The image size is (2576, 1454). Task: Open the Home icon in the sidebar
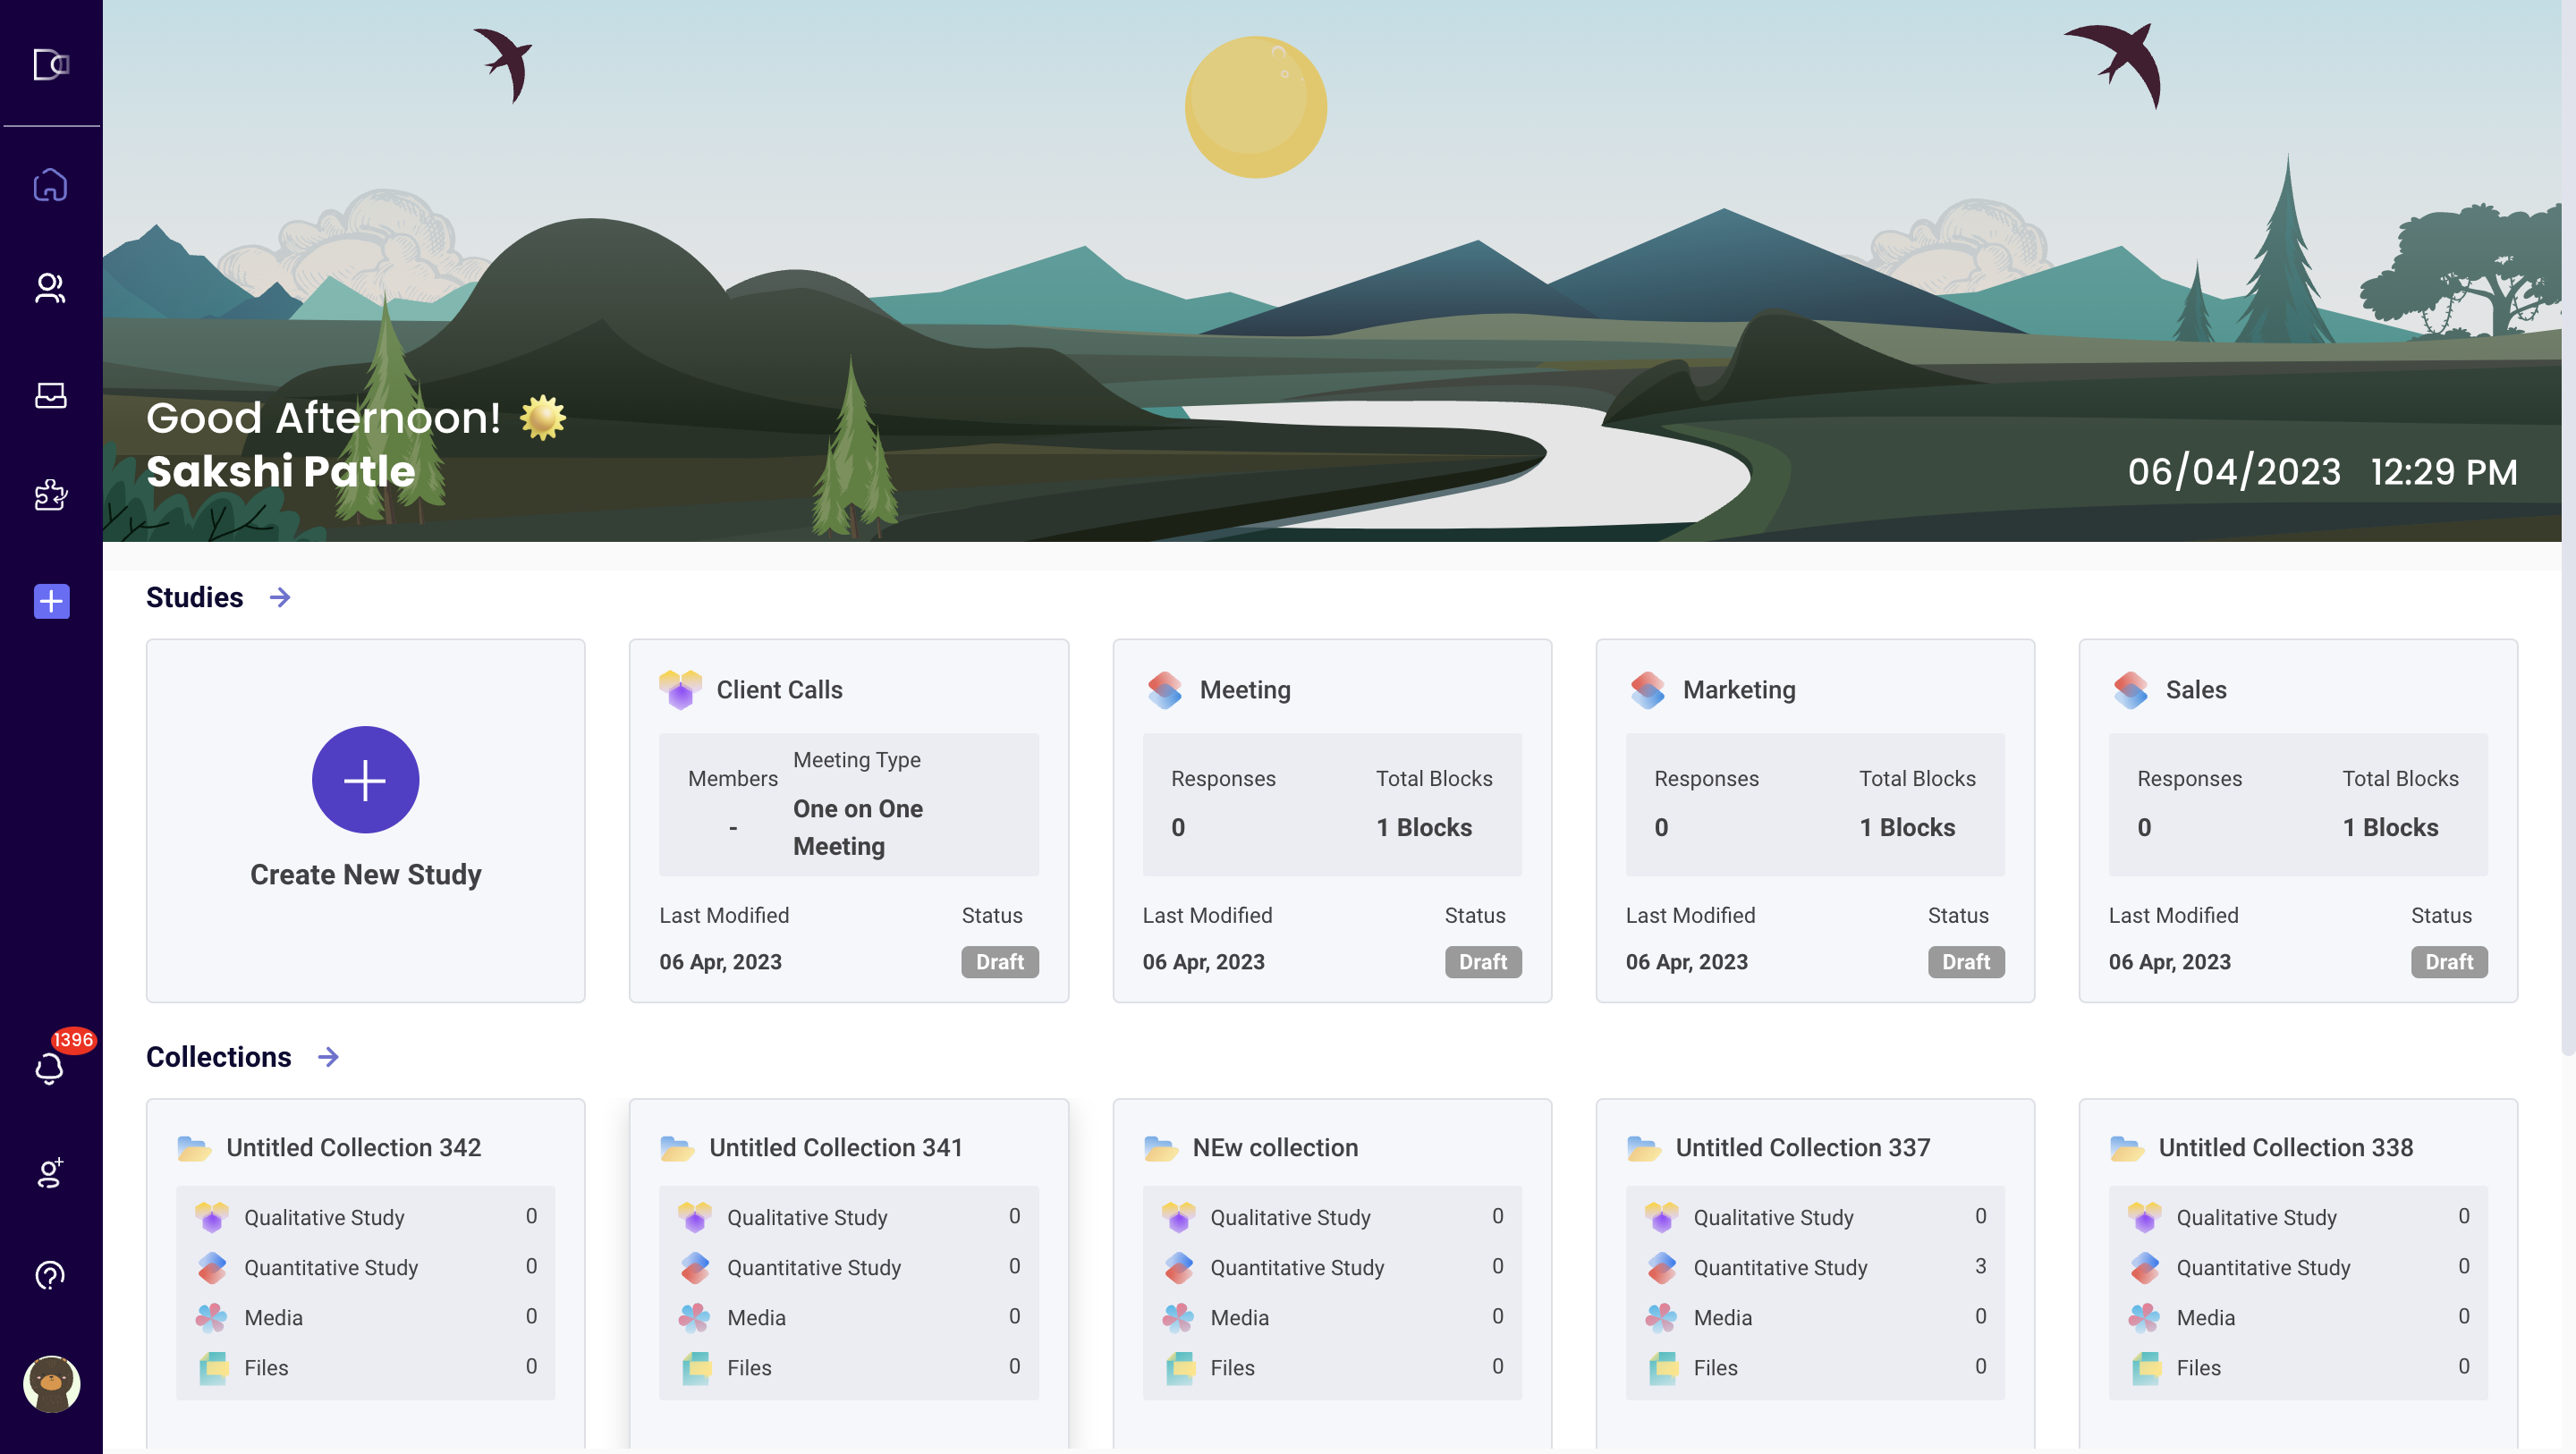pyautogui.click(x=50, y=185)
